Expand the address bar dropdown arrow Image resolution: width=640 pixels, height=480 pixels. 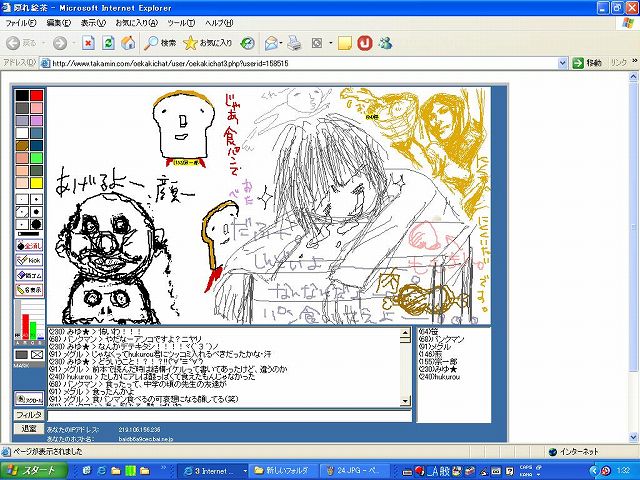(562, 63)
